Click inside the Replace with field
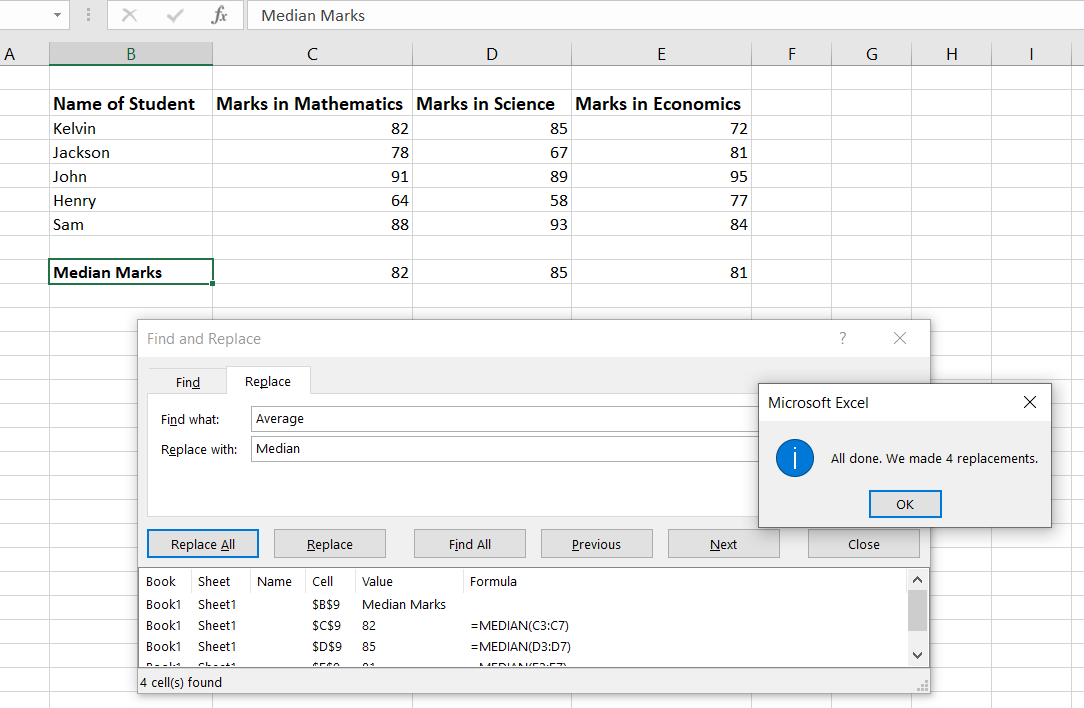This screenshot has height=708, width=1084. (x=500, y=449)
